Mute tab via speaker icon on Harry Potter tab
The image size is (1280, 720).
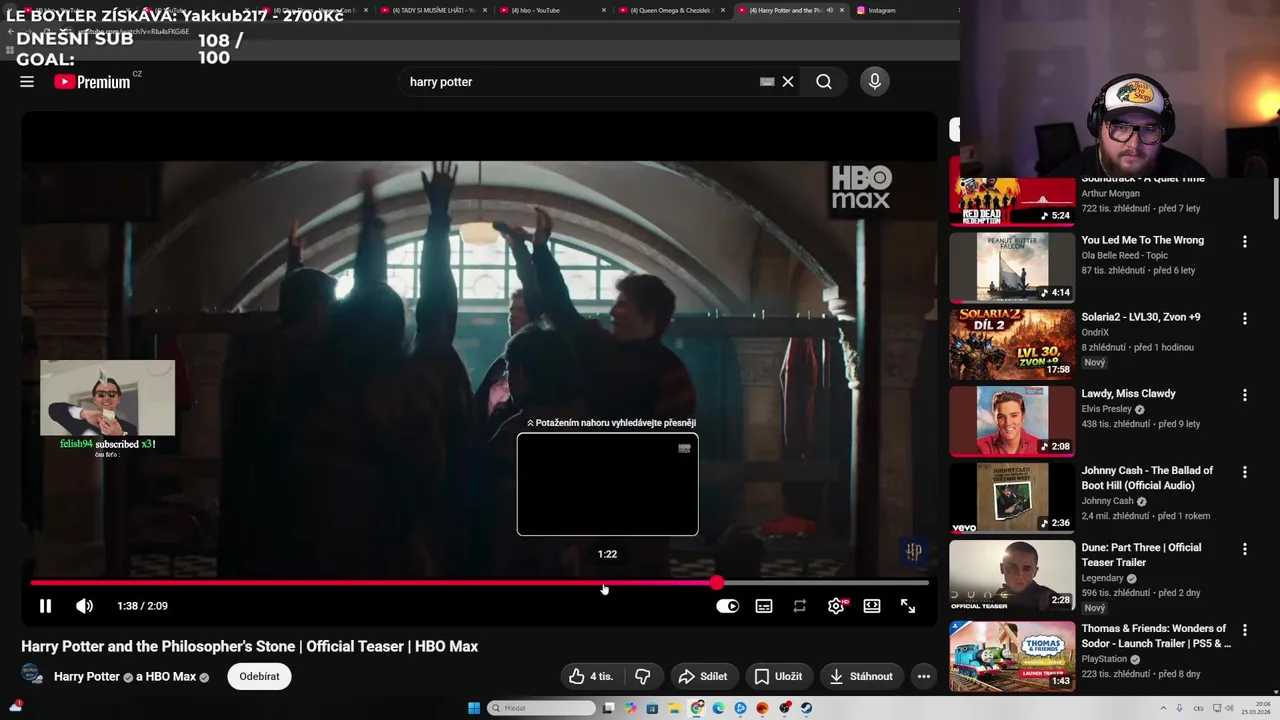[x=829, y=10]
